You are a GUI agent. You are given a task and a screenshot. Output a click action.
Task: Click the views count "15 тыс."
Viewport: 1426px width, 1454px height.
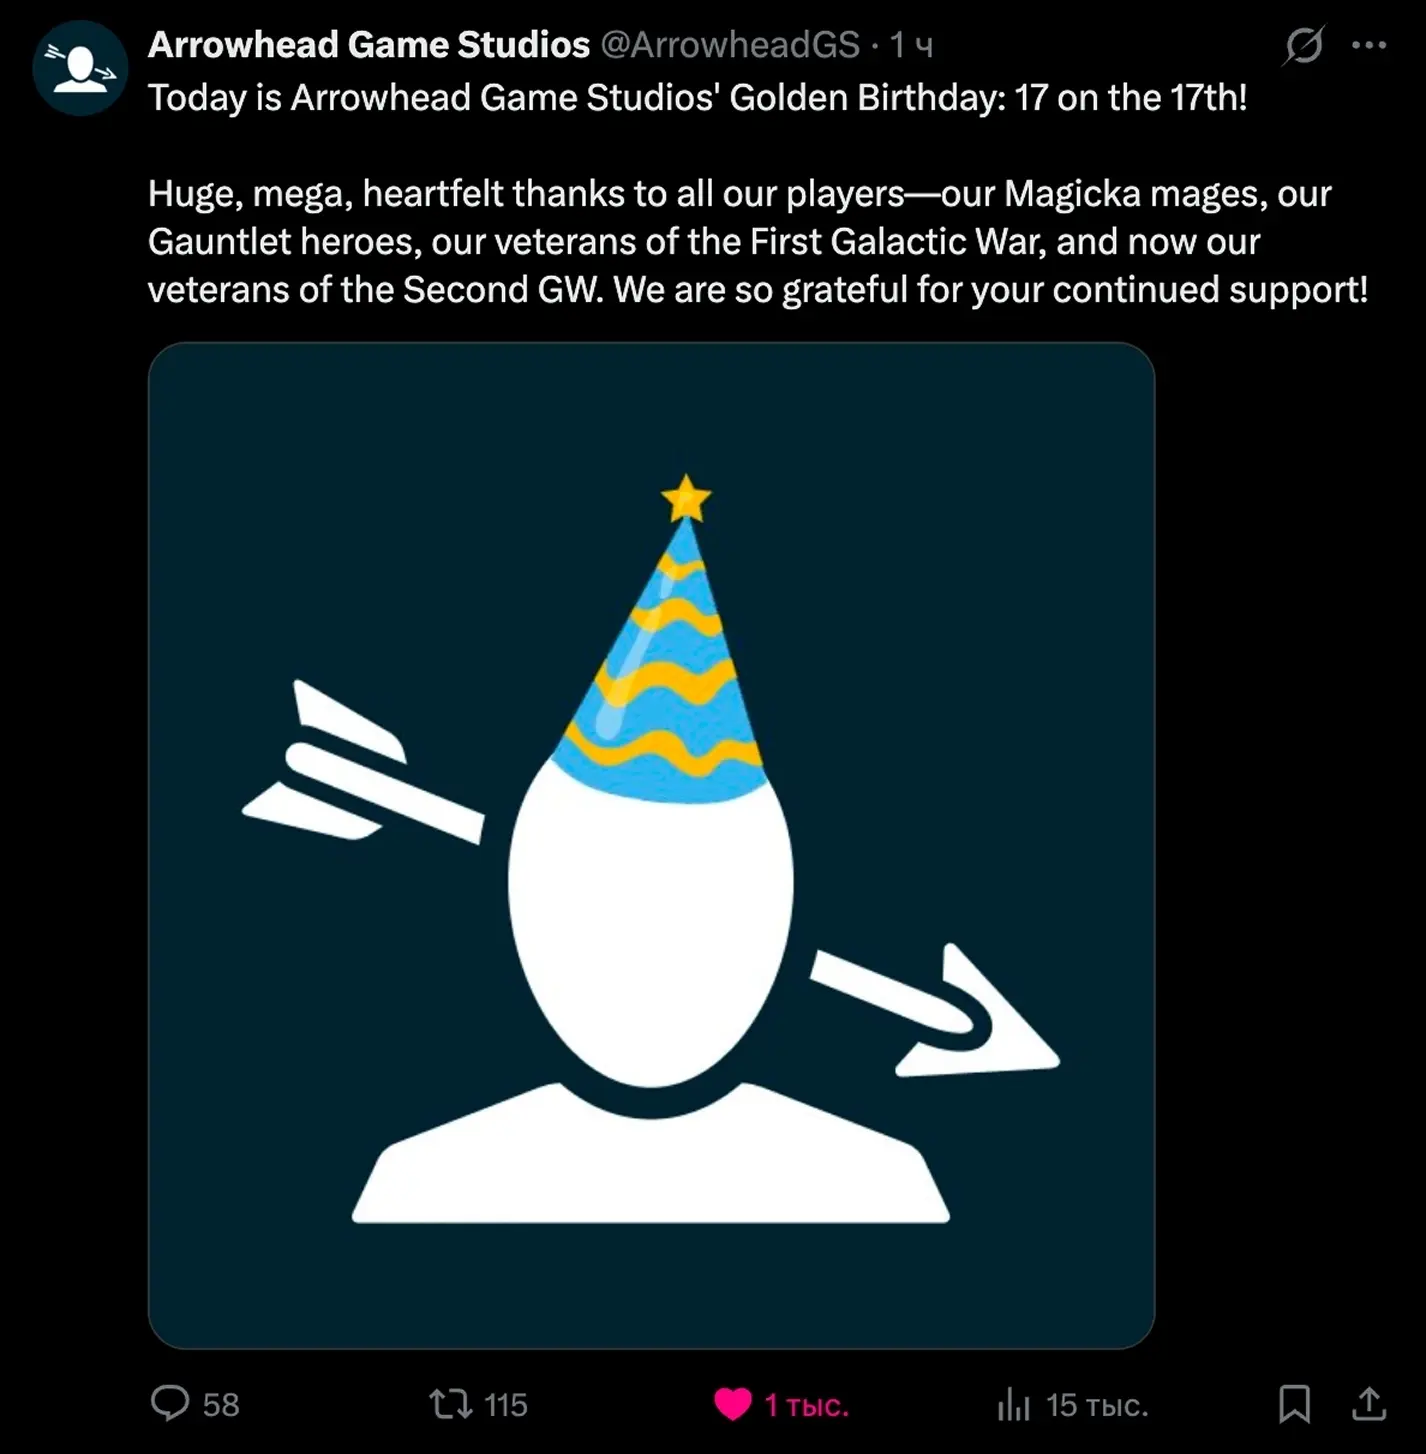(1097, 1406)
